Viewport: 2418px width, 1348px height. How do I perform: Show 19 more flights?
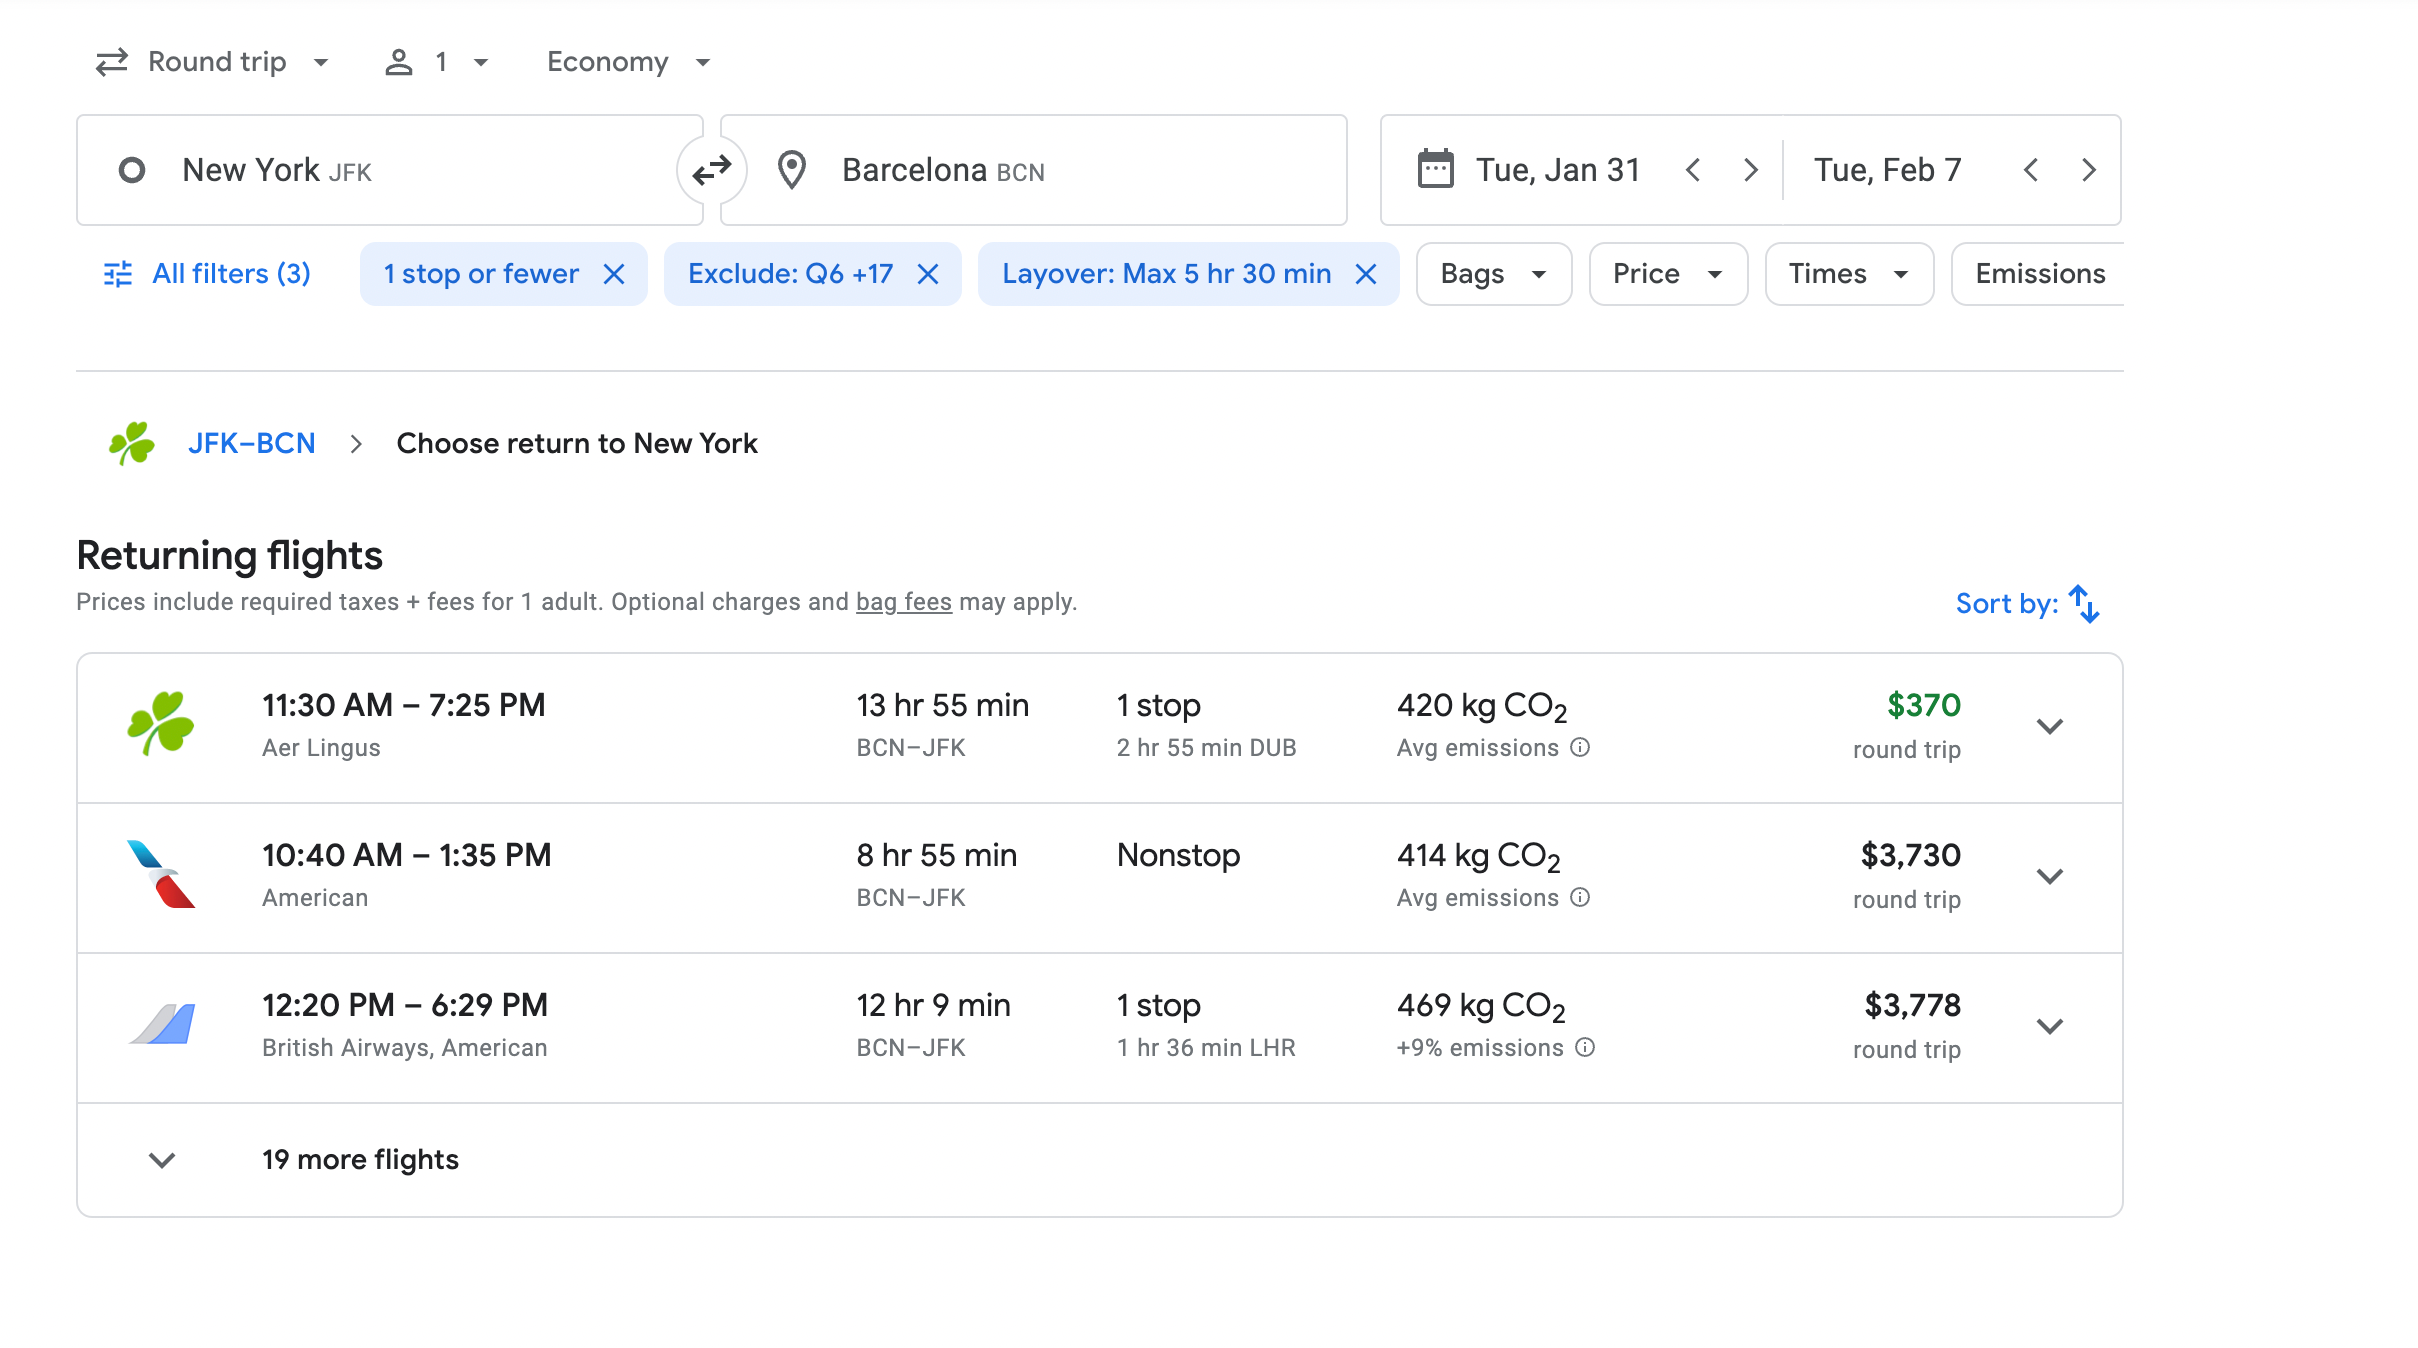tap(360, 1160)
